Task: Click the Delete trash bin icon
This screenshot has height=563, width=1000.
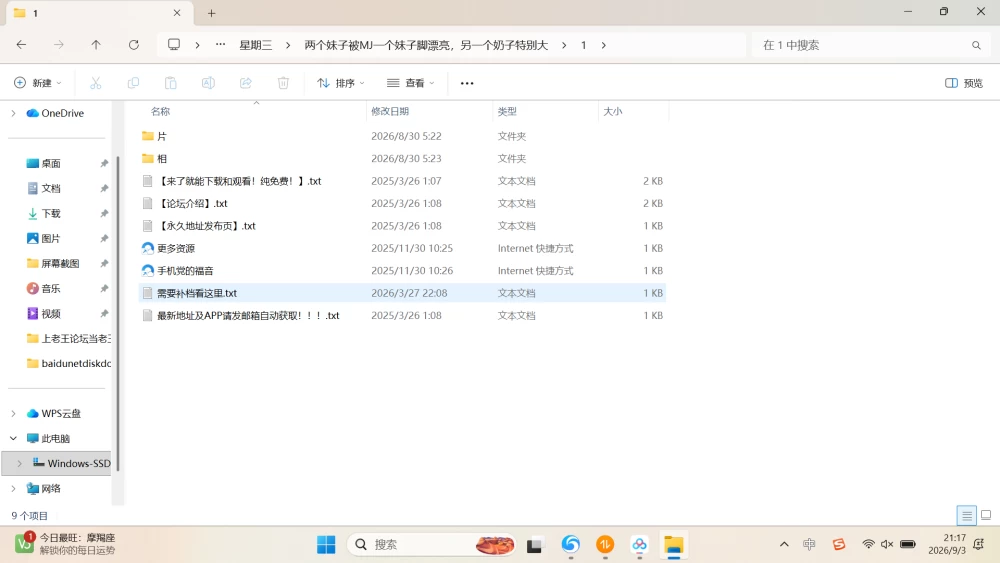Action: (x=283, y=83)
